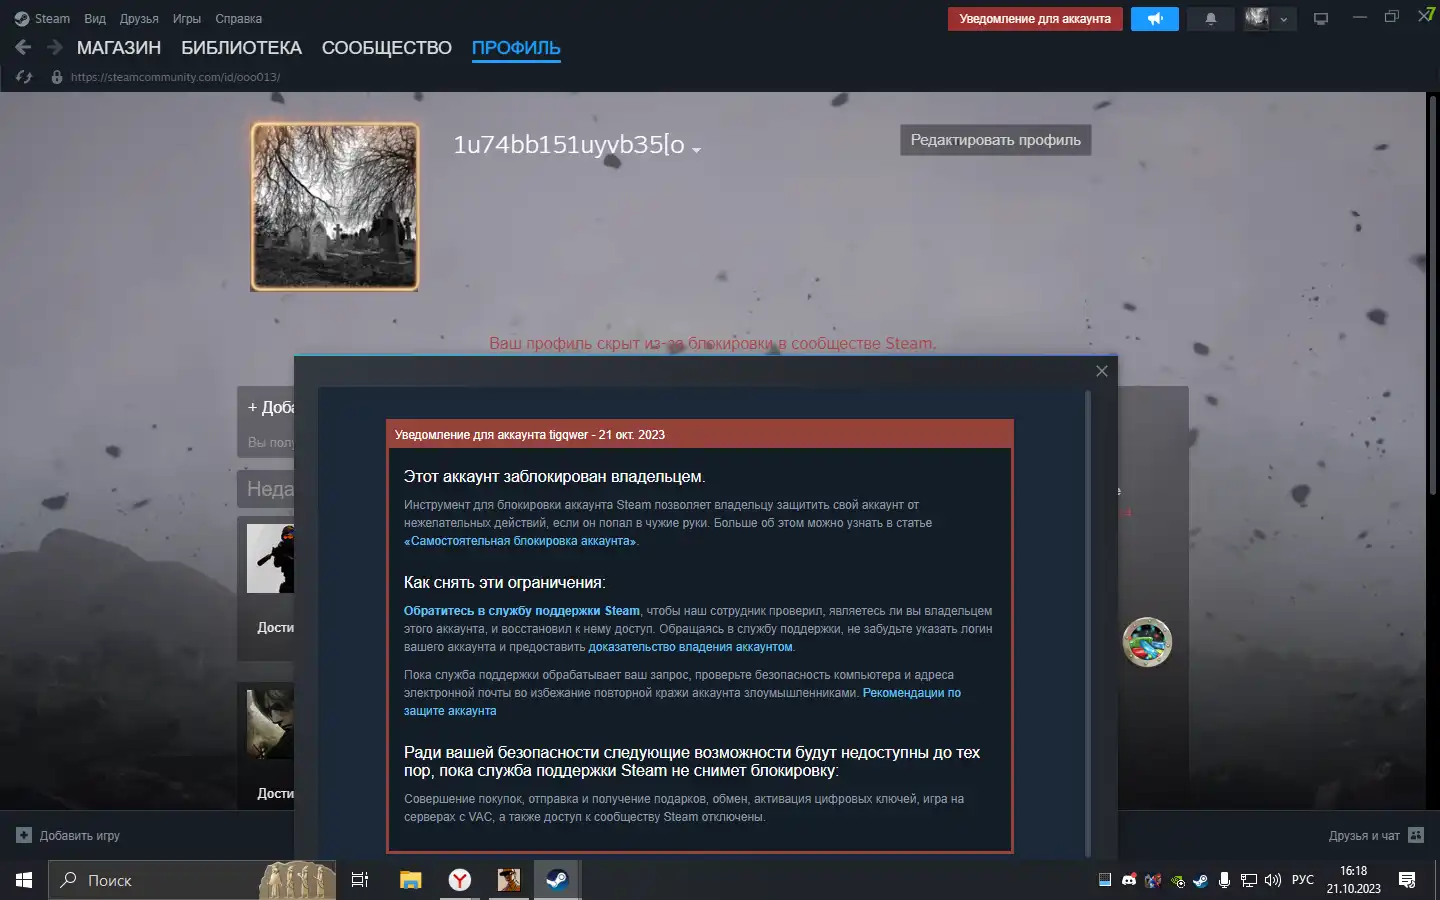Click the dialog's vertical scrollbar
Viewport: 1440px width, 900px height.
coord(1088,622)
